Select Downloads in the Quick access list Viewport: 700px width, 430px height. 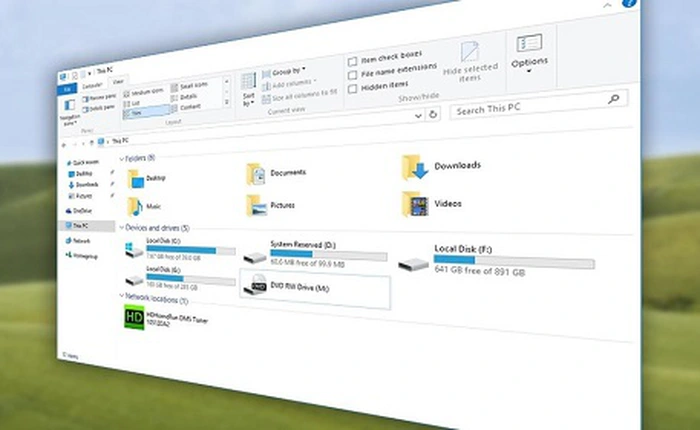click(83, 185)
